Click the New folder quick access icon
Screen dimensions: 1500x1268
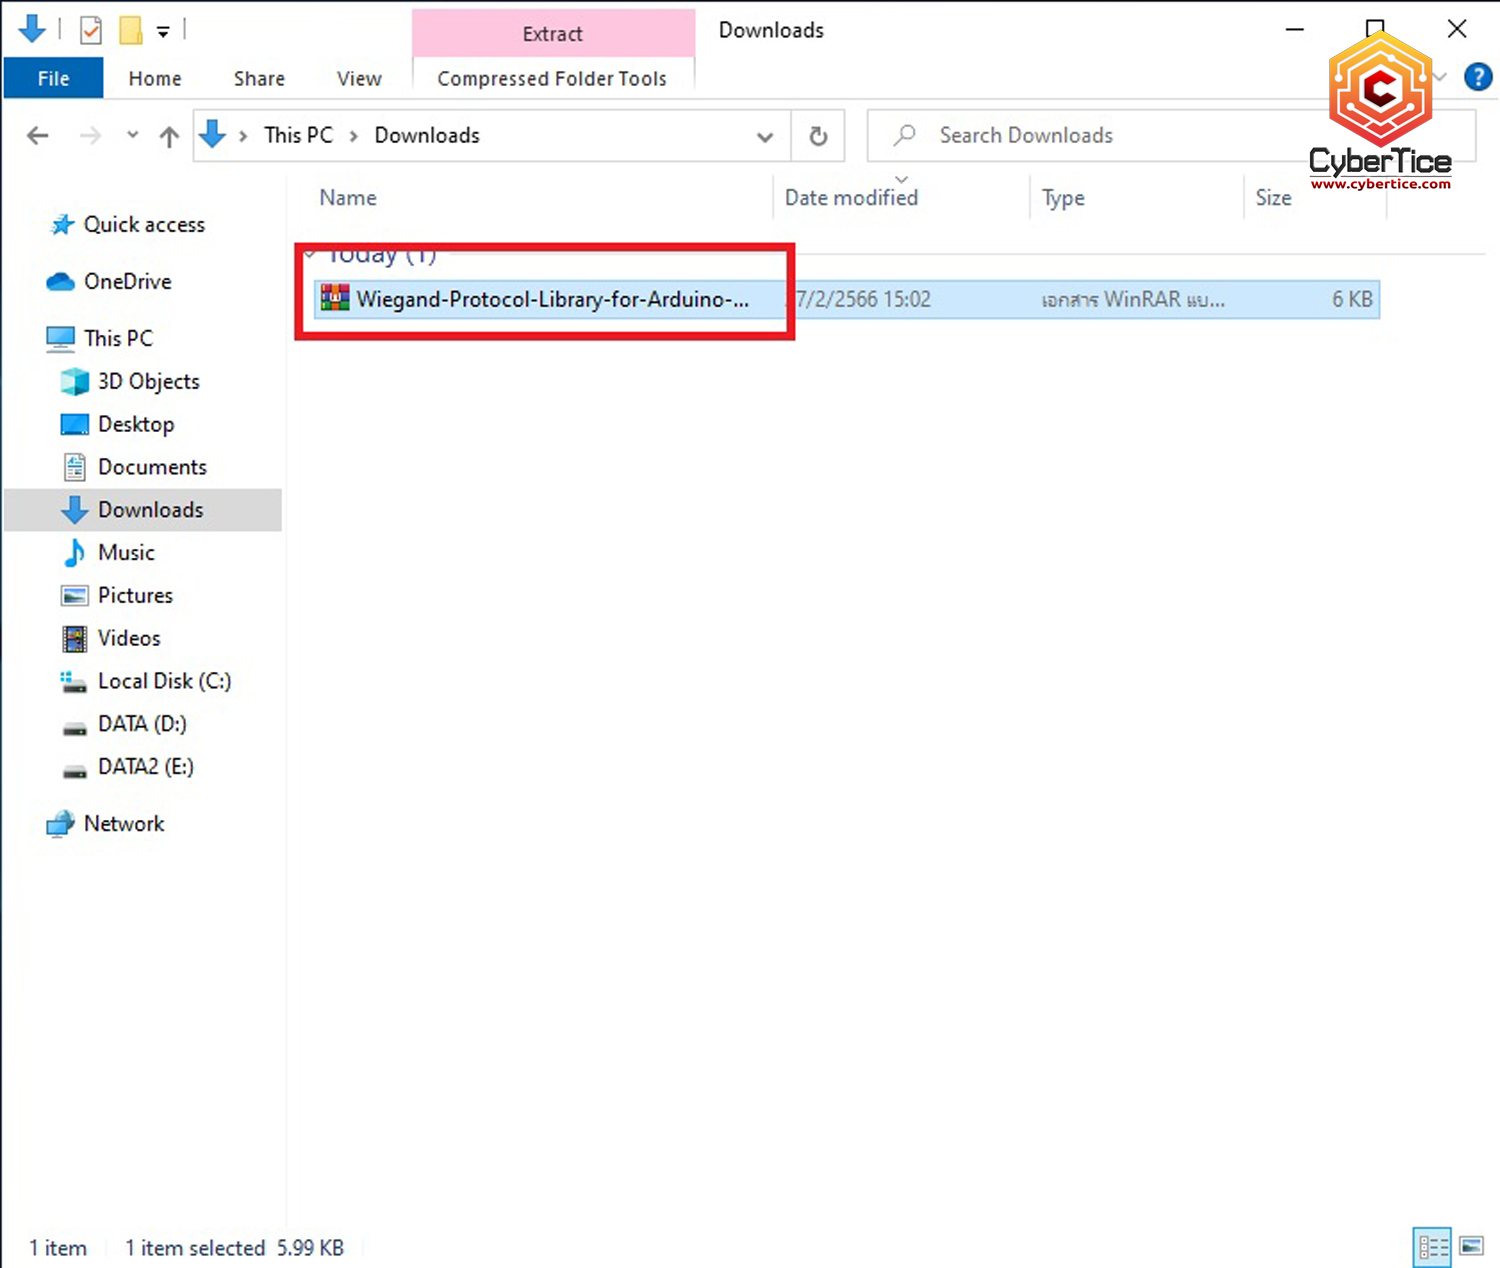(x=131, y=31)
